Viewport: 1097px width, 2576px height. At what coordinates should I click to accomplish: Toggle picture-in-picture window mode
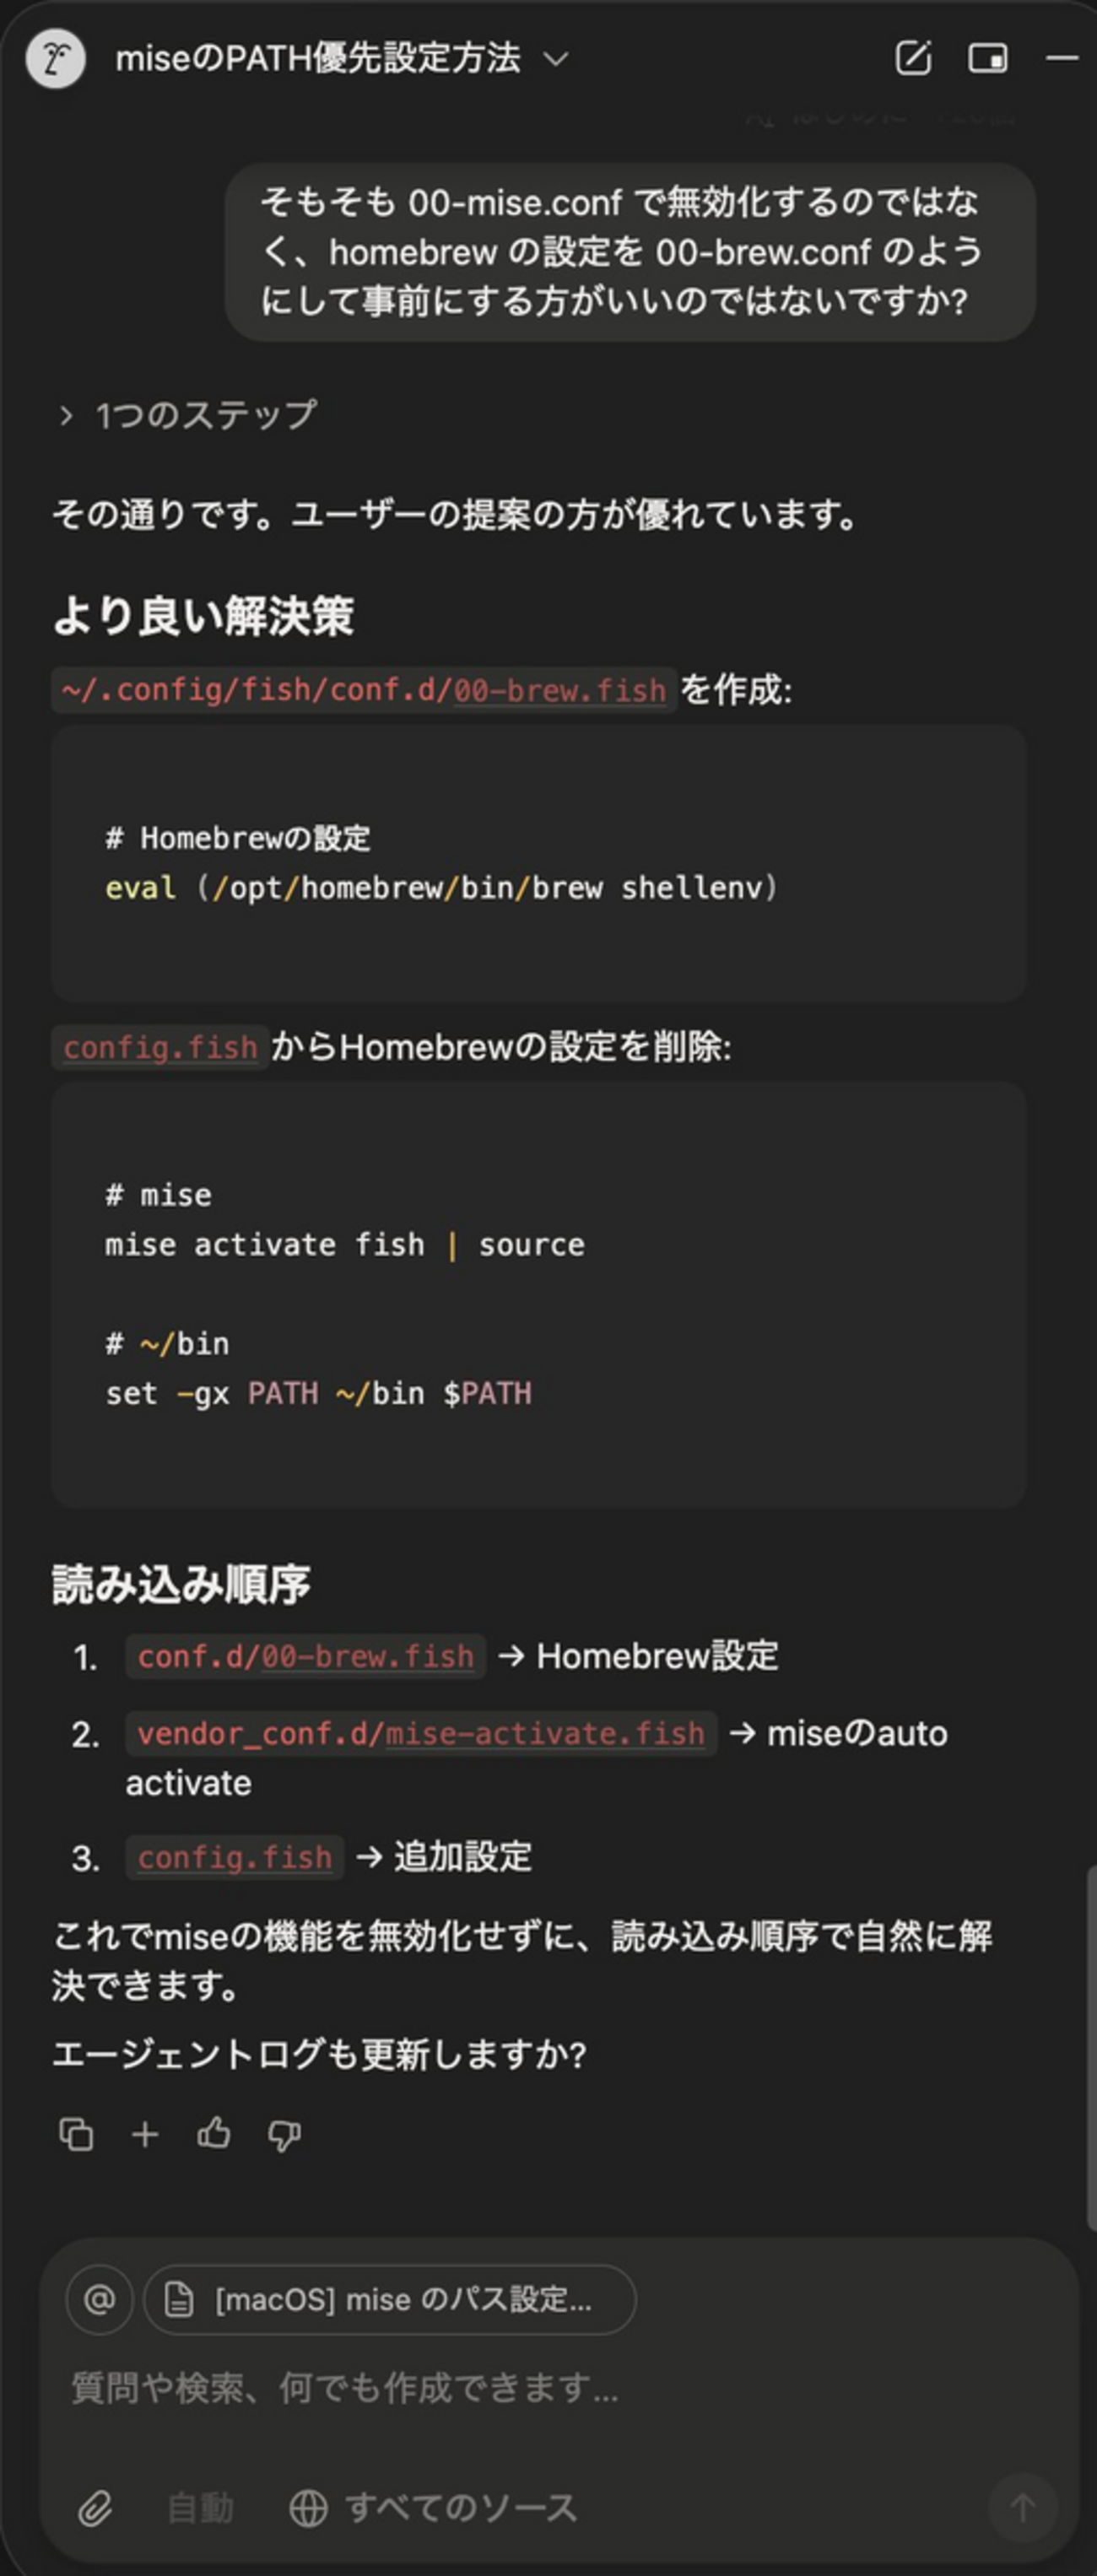point(988,59)
